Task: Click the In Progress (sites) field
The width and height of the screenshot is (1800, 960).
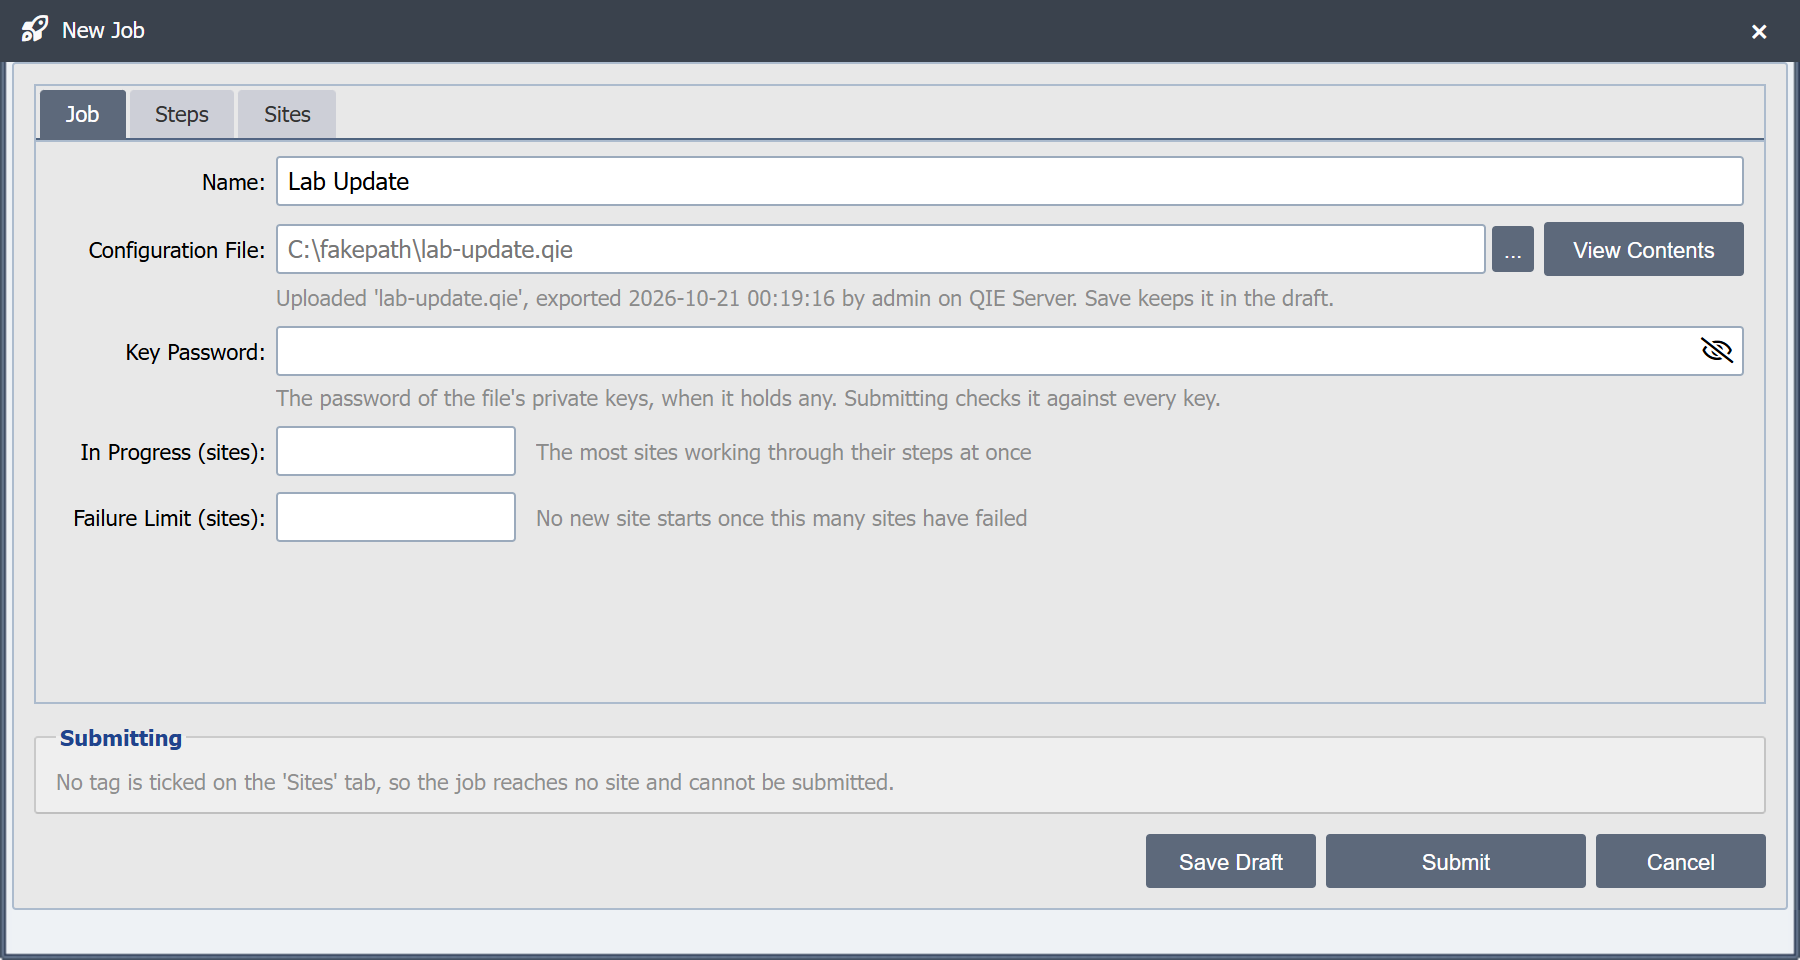Action: click(x=396, y=451)
